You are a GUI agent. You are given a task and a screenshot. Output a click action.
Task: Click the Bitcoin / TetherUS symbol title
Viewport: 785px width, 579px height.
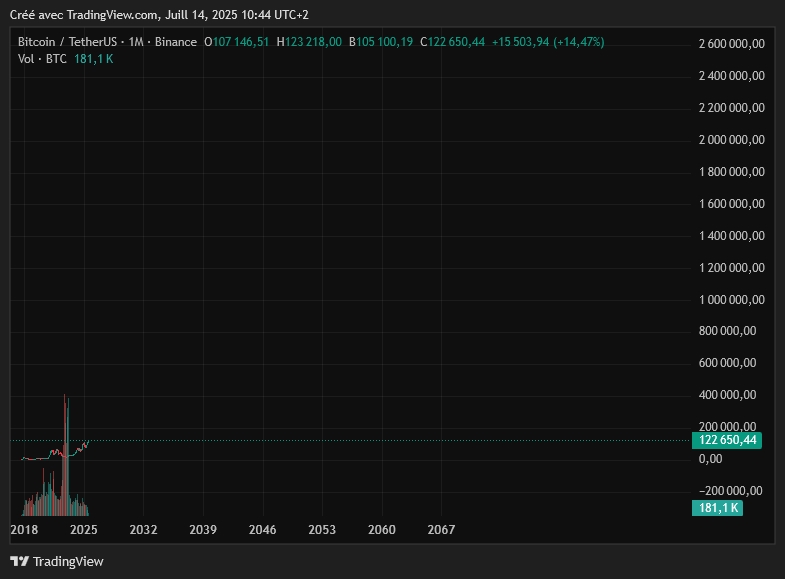click(67, 42)
